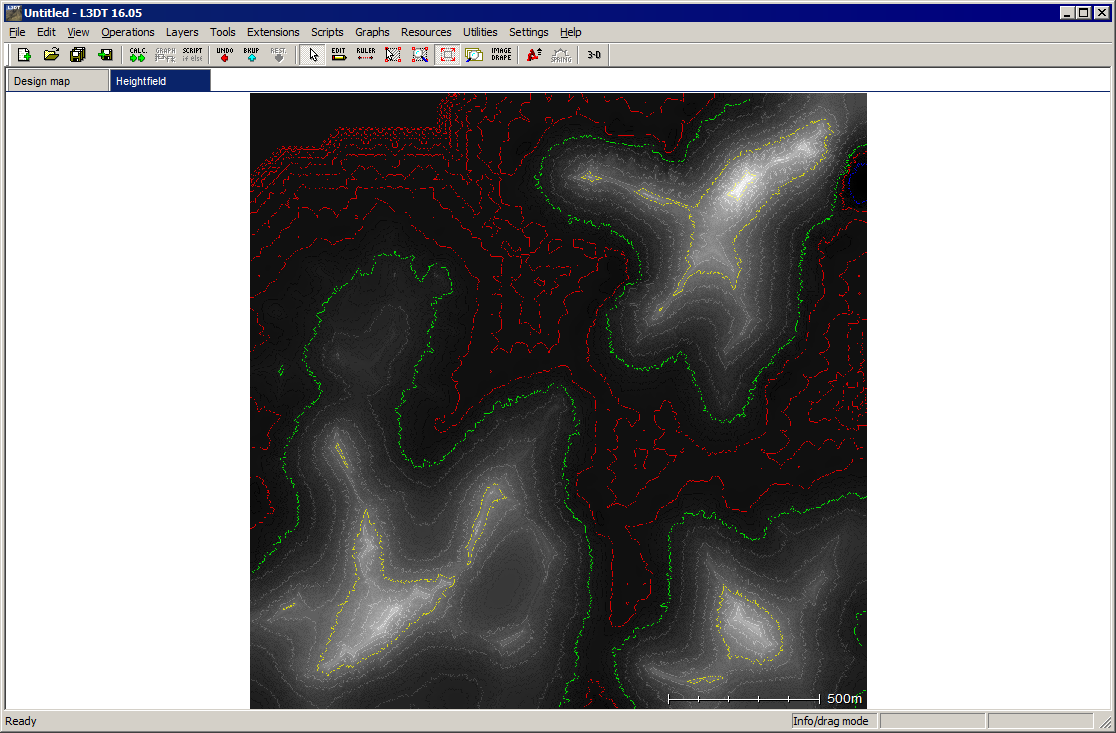The image size is (1116, 733).
Task: Click the SPRING toolbar icon
Action: tap(561, 55)
